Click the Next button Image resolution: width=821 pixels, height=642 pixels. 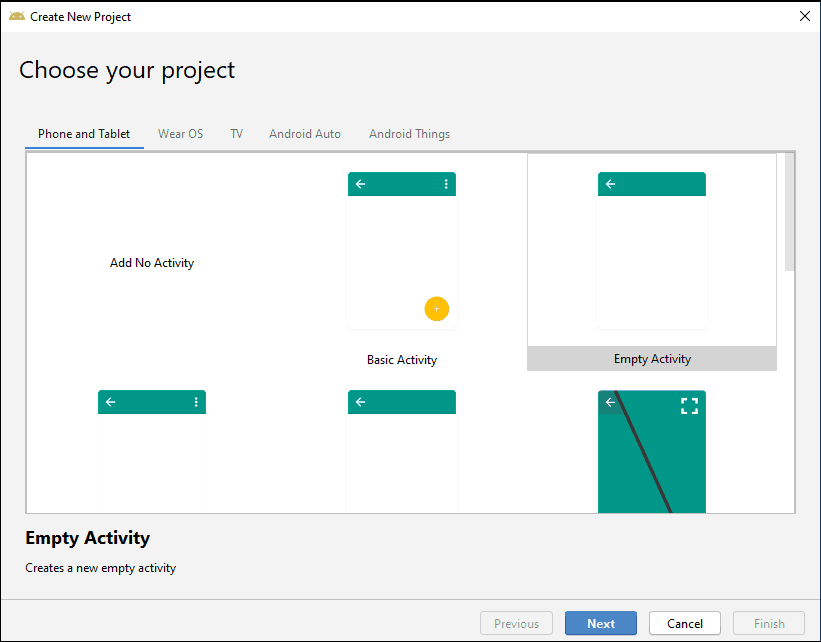click(x=601, y=623)
